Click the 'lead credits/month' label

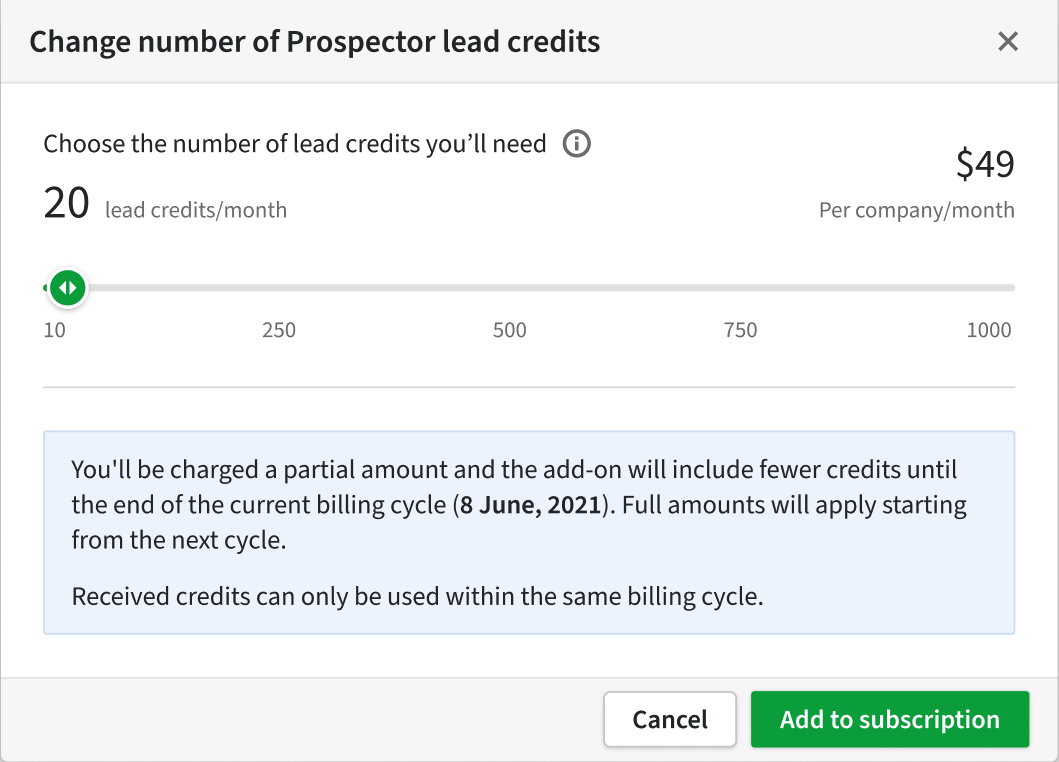tap(196, 210)
